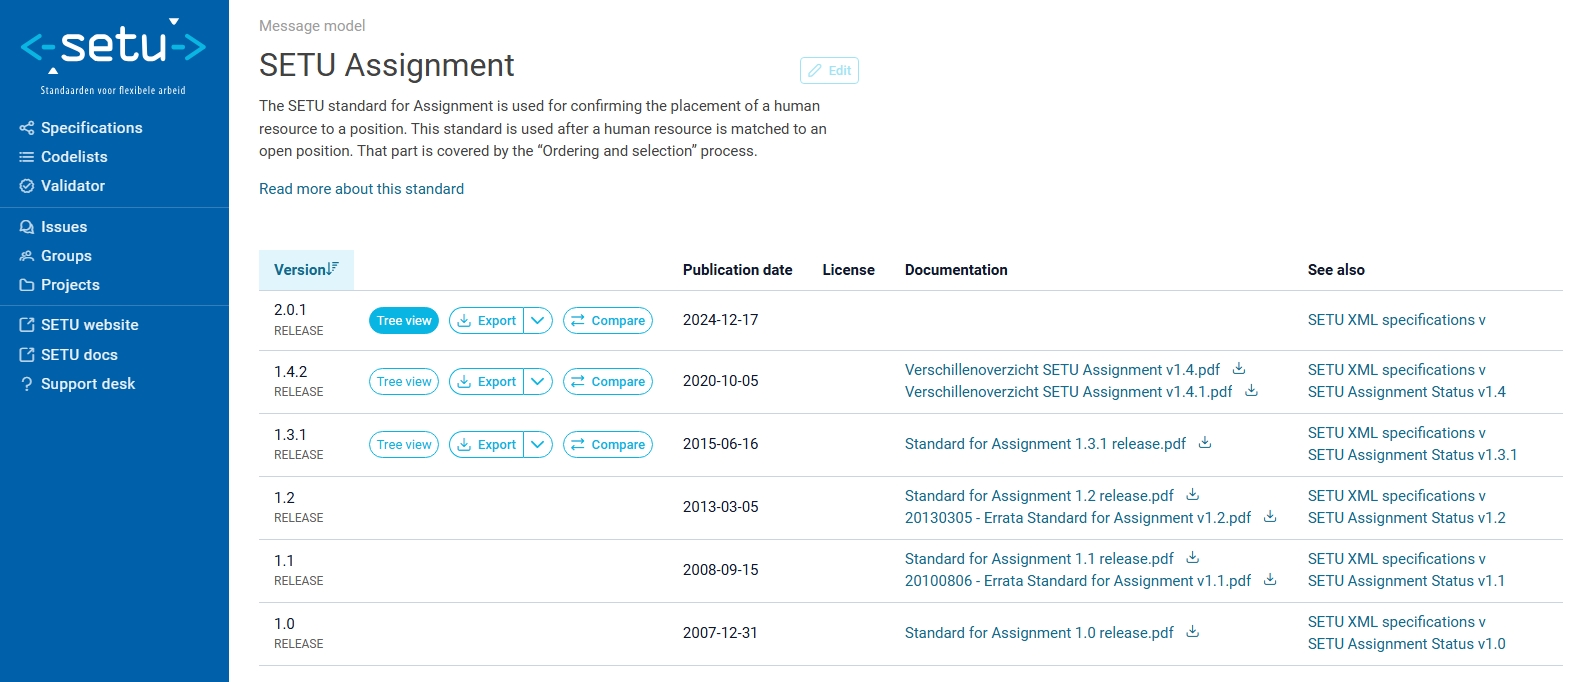Click download icon for Assignment 1.2 release.pdf
The width and height of the screenshot is (1575, 682).
pyautogui.click(x=1193, y=495)
